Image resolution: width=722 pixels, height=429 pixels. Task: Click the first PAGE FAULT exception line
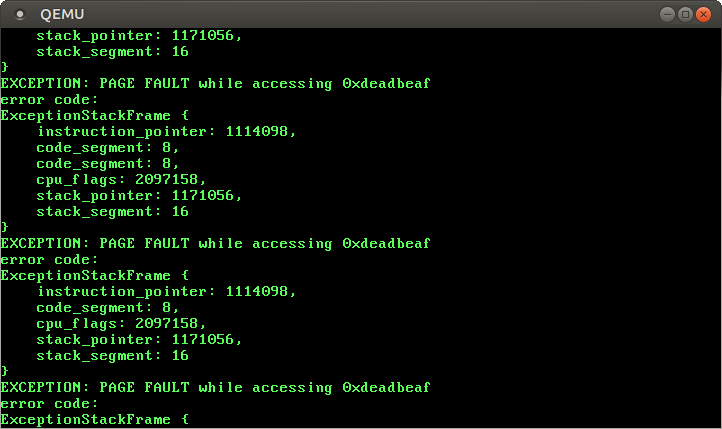pyautogui.click(x=216, y=83)
